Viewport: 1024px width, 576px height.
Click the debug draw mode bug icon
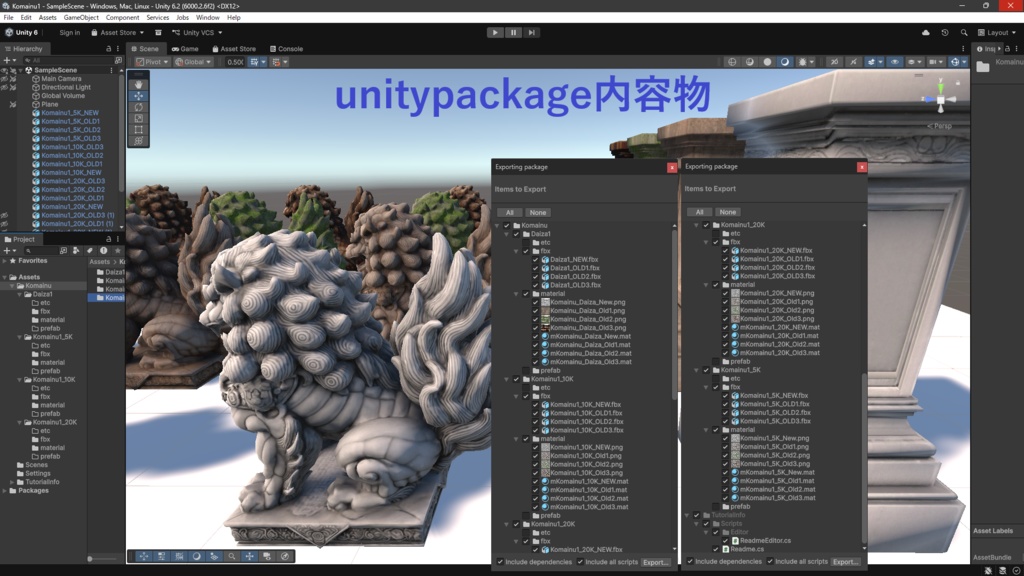pyautogui.click(x=803, y=62)
